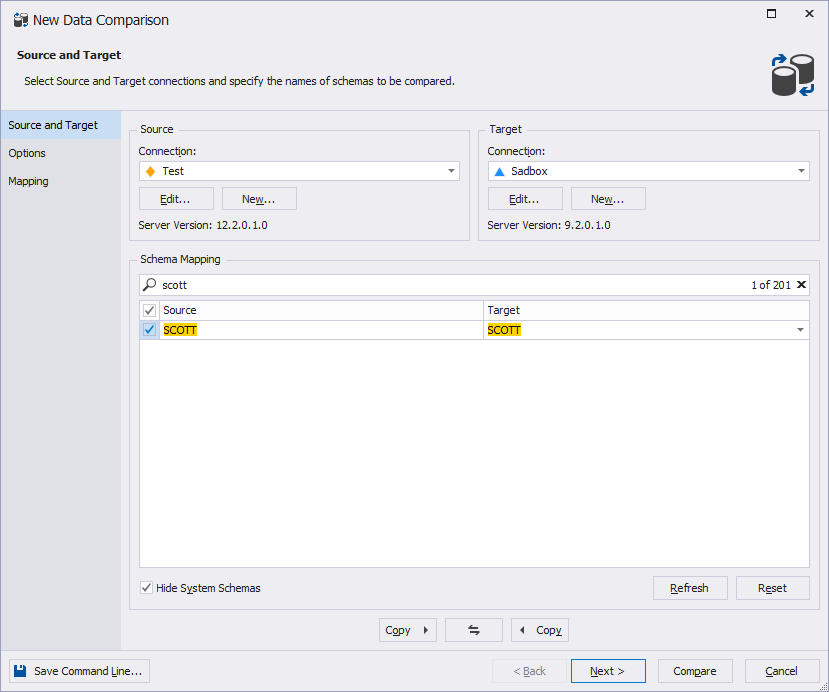Screen dimensions: 829x692
Task: Expand the Source connection dropdown
Action: (x=451, y=171)
